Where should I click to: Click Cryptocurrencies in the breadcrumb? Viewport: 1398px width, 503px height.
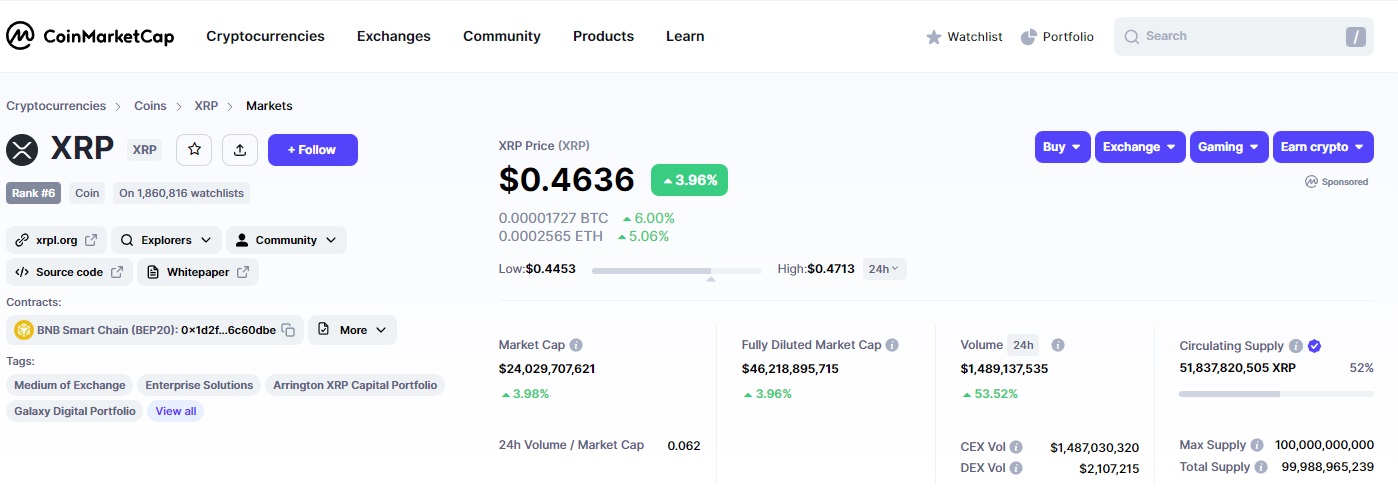(56, 106)
